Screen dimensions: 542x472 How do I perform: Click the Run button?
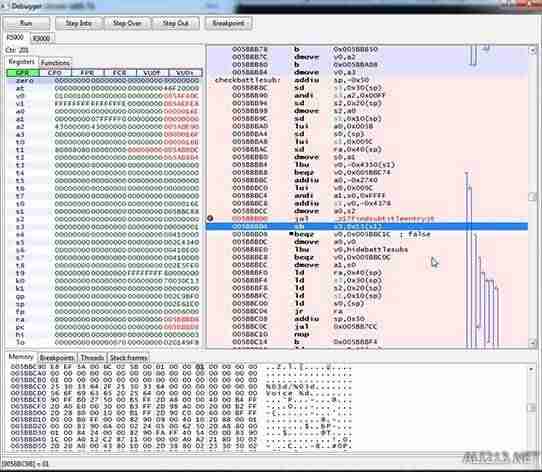[27, 23]
